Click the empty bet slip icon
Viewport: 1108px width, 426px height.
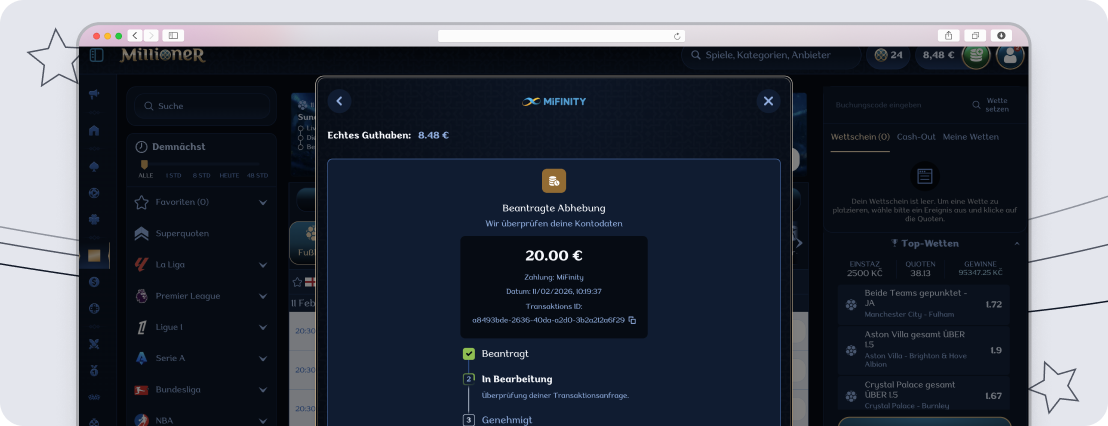click(924, 176)
